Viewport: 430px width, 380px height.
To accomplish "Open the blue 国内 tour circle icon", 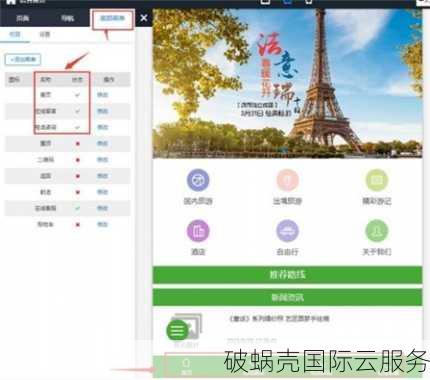I will pos(198,180).
